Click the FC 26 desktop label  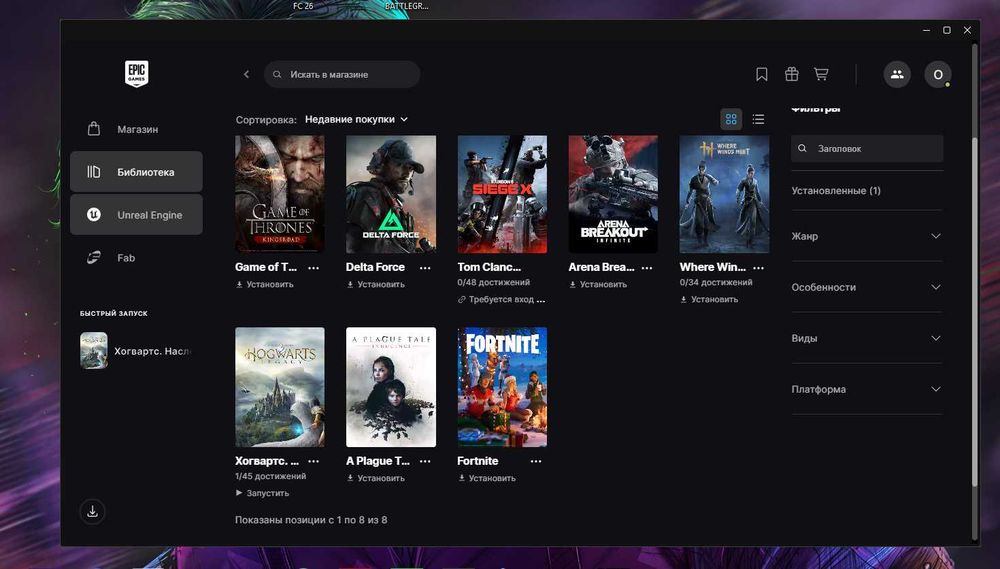[303, 6]
